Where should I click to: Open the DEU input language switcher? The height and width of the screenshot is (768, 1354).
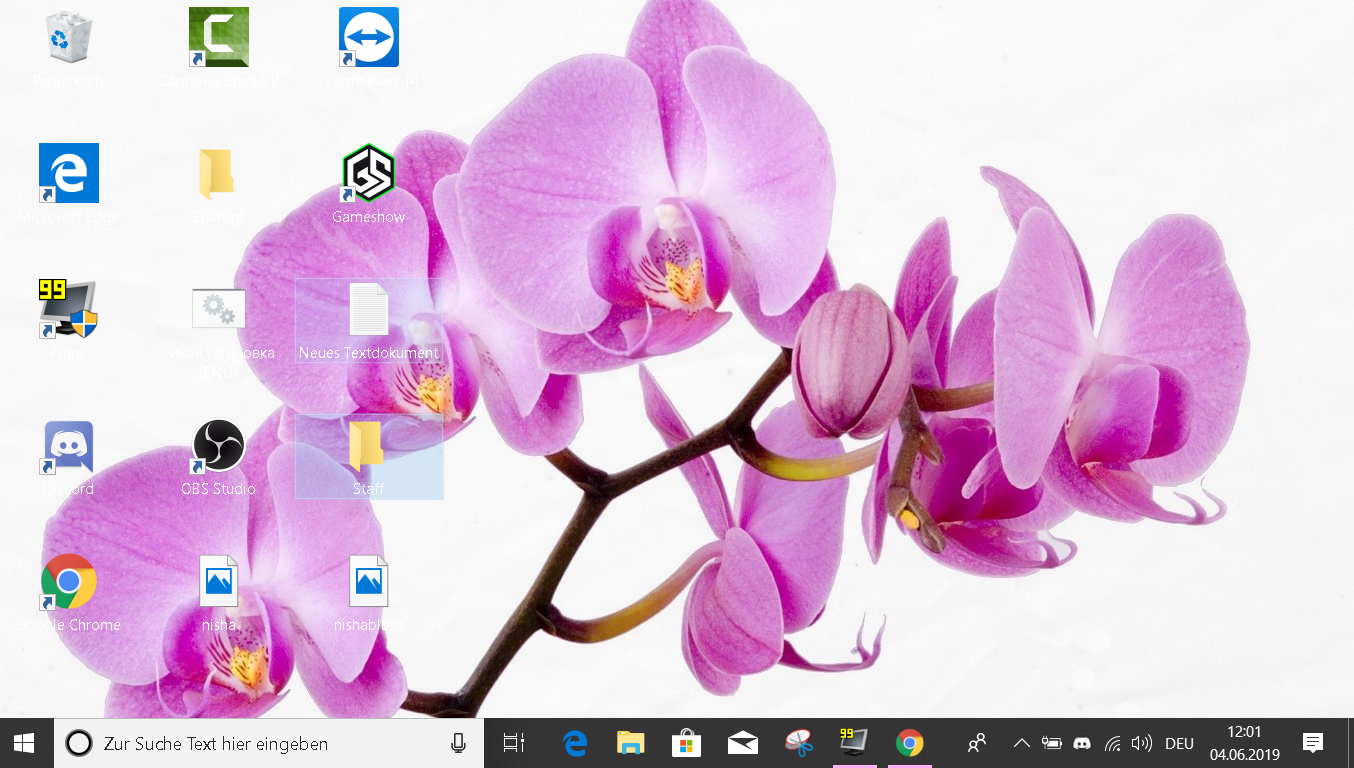[x=1179, y=743]
